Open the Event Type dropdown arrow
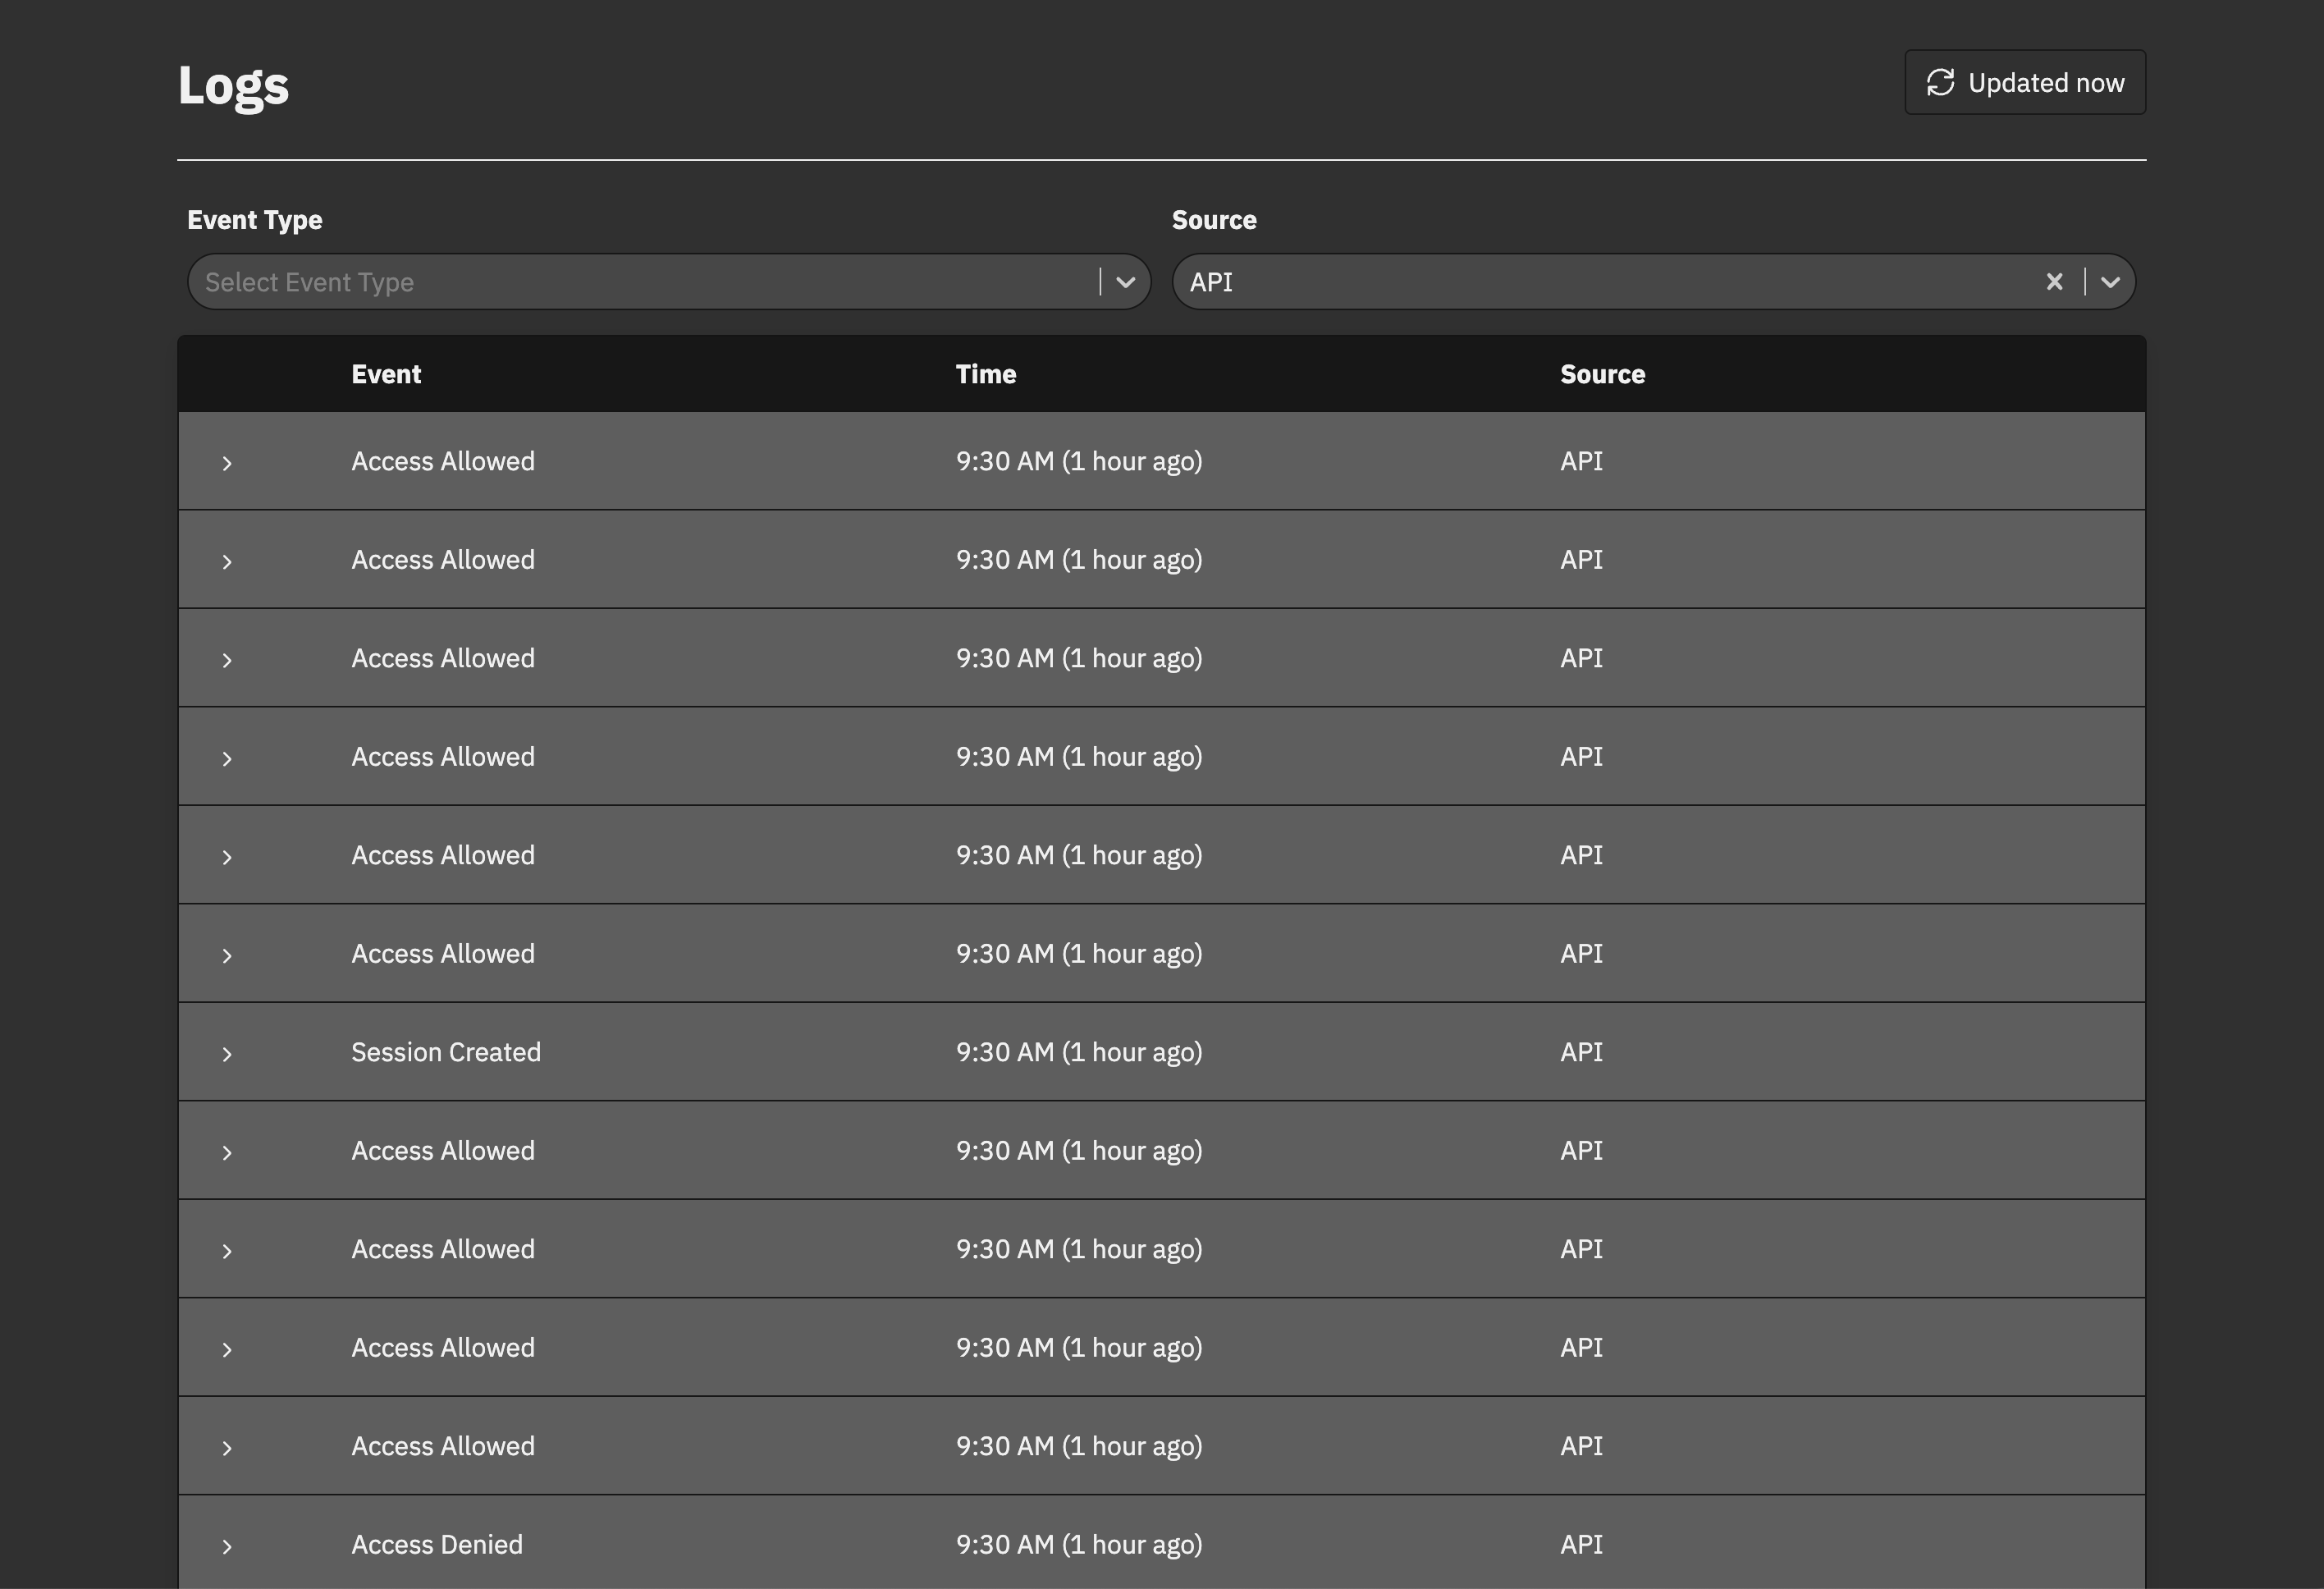Viewport: 2324px width, 1589px height. 1125,282
